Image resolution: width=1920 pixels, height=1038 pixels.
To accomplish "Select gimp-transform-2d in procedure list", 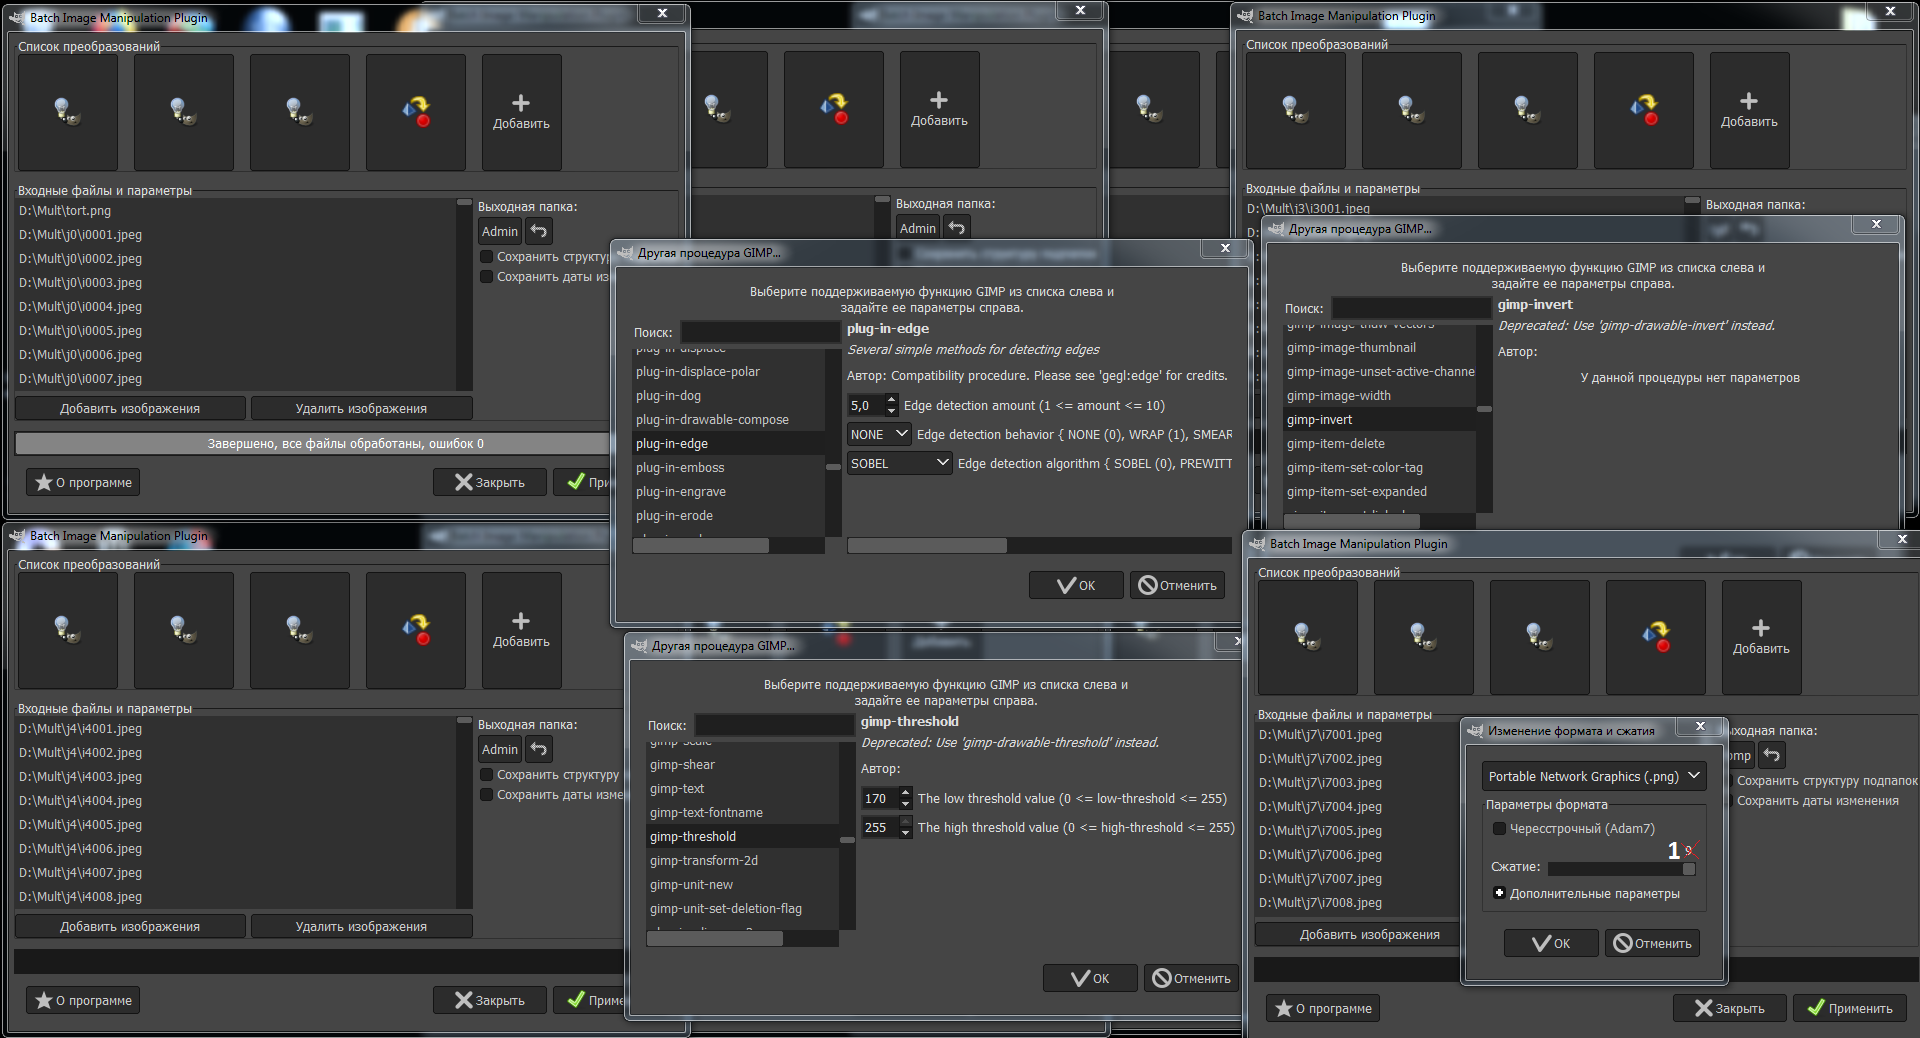I will coord(743,861).
